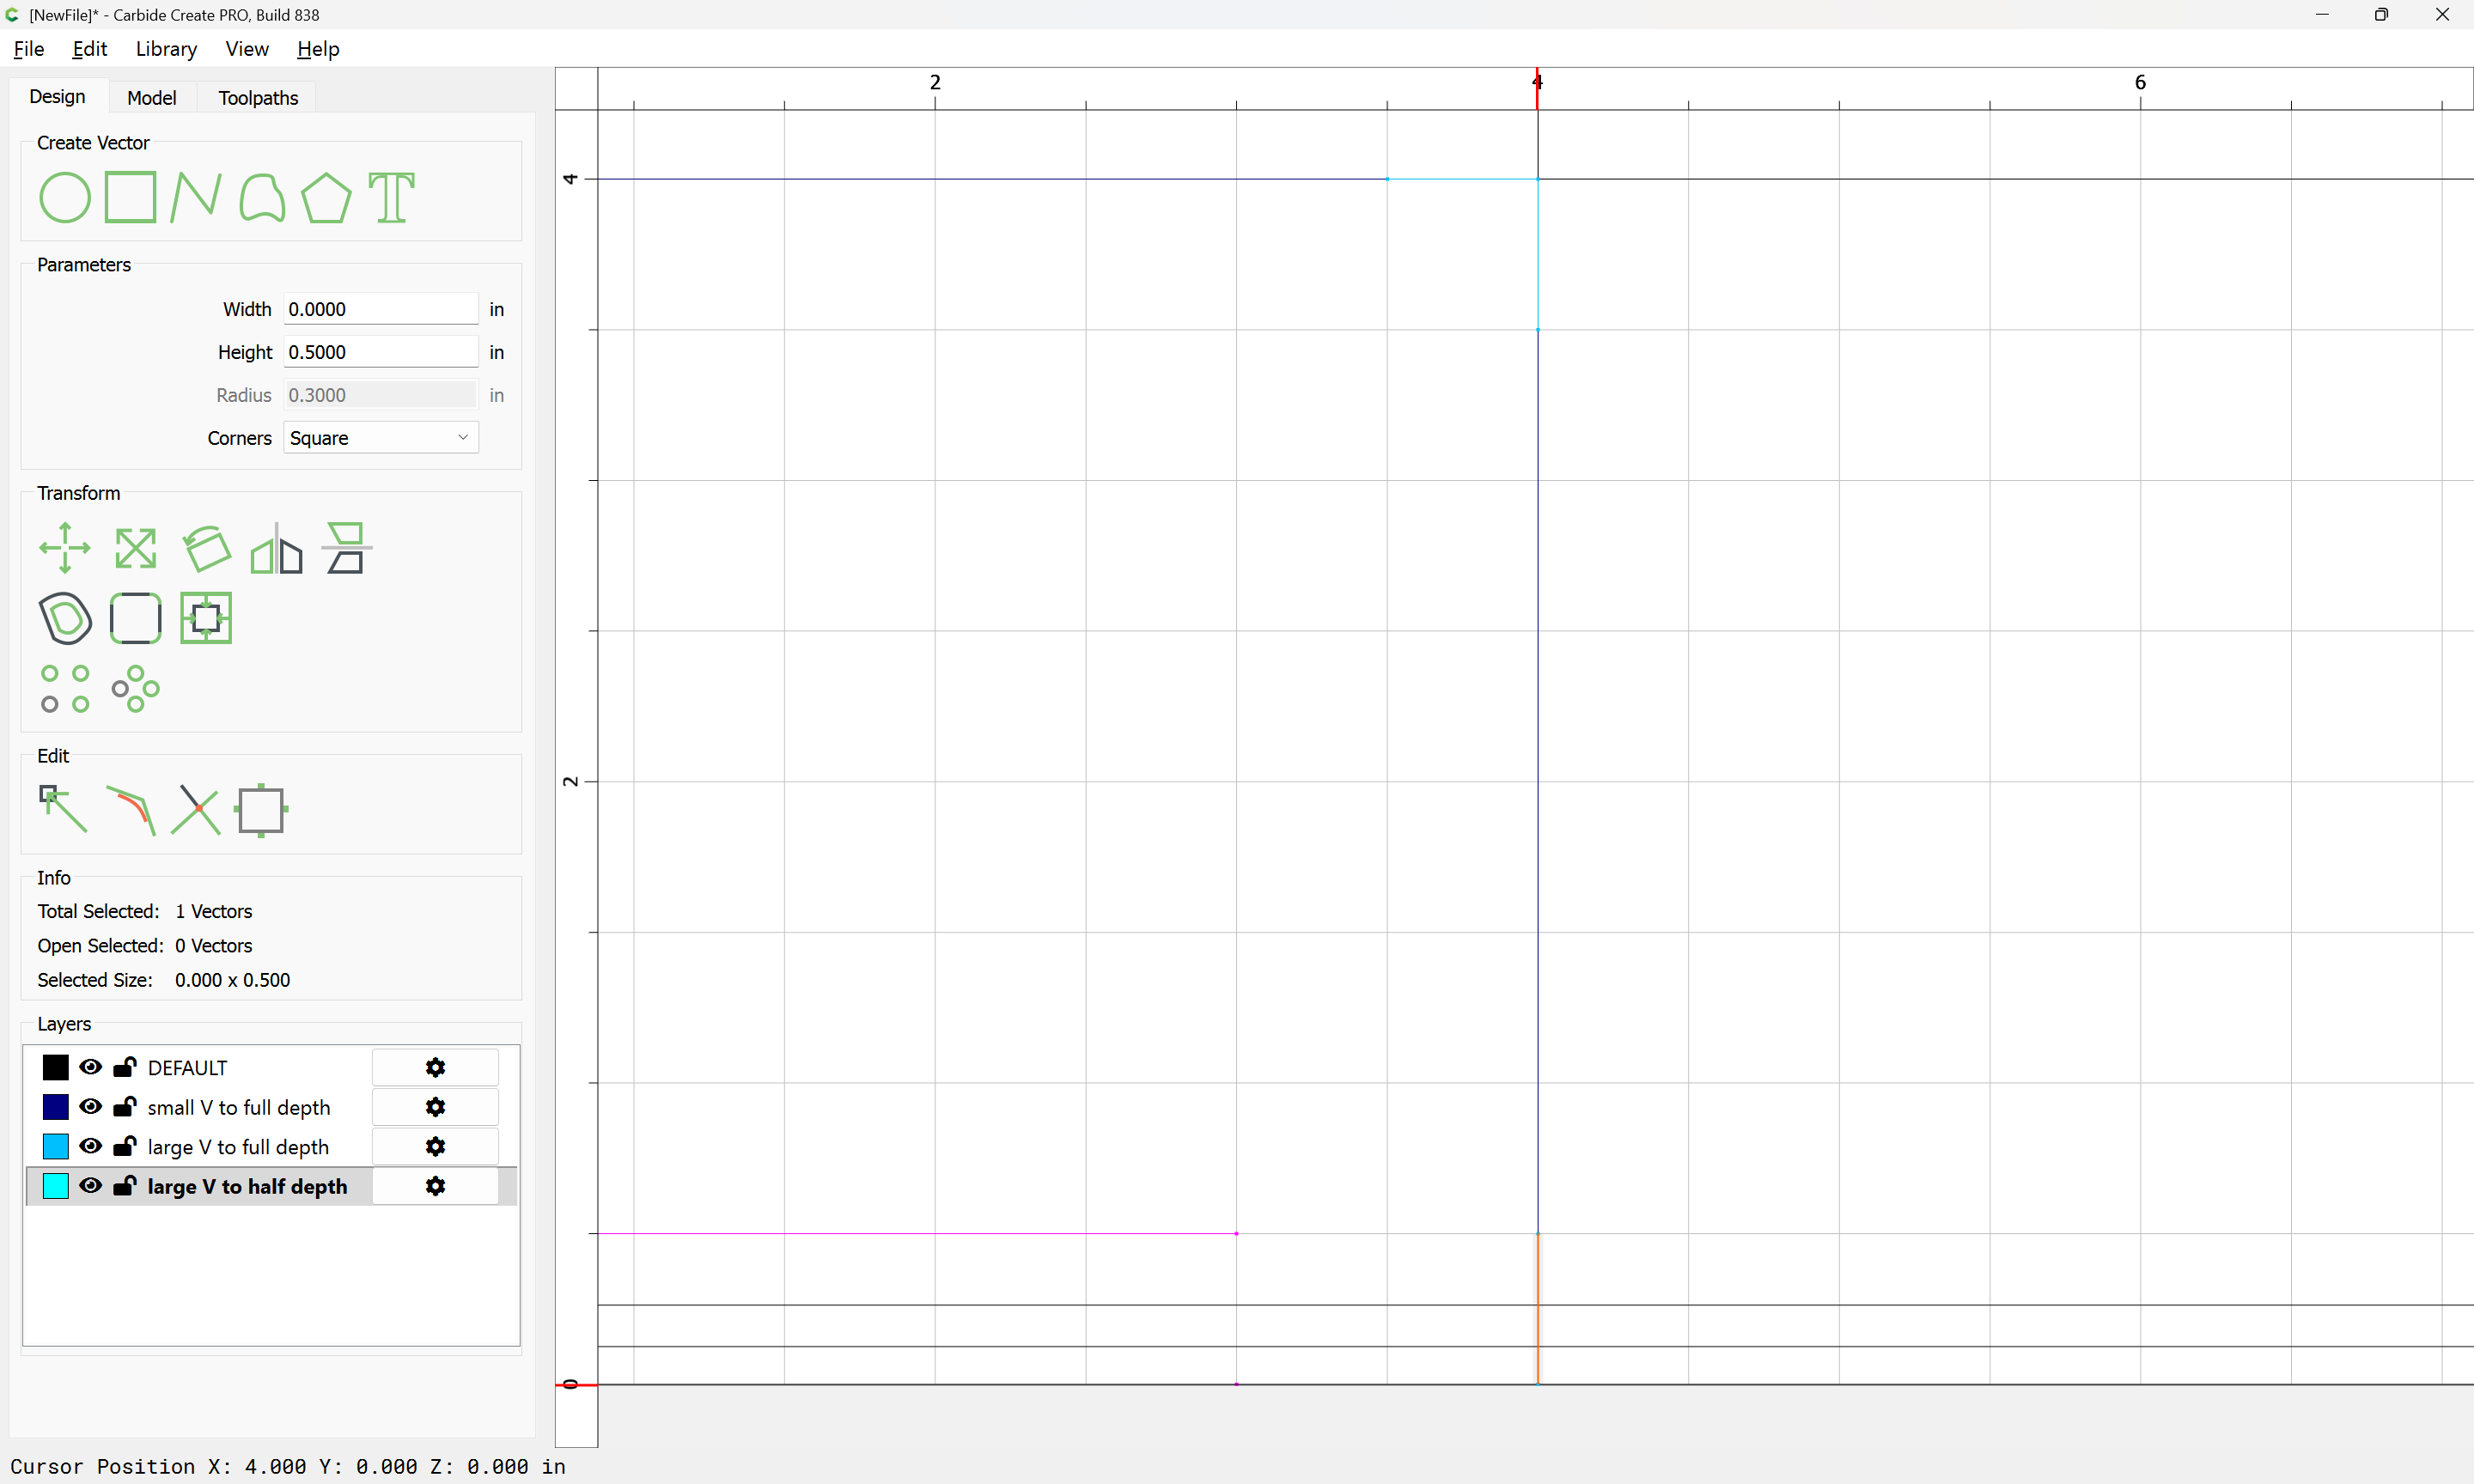The width and height of the screenshot is (2474, 1484).
Task: Toggle lock on large V to half depth layer
Action: [125, 1186]
